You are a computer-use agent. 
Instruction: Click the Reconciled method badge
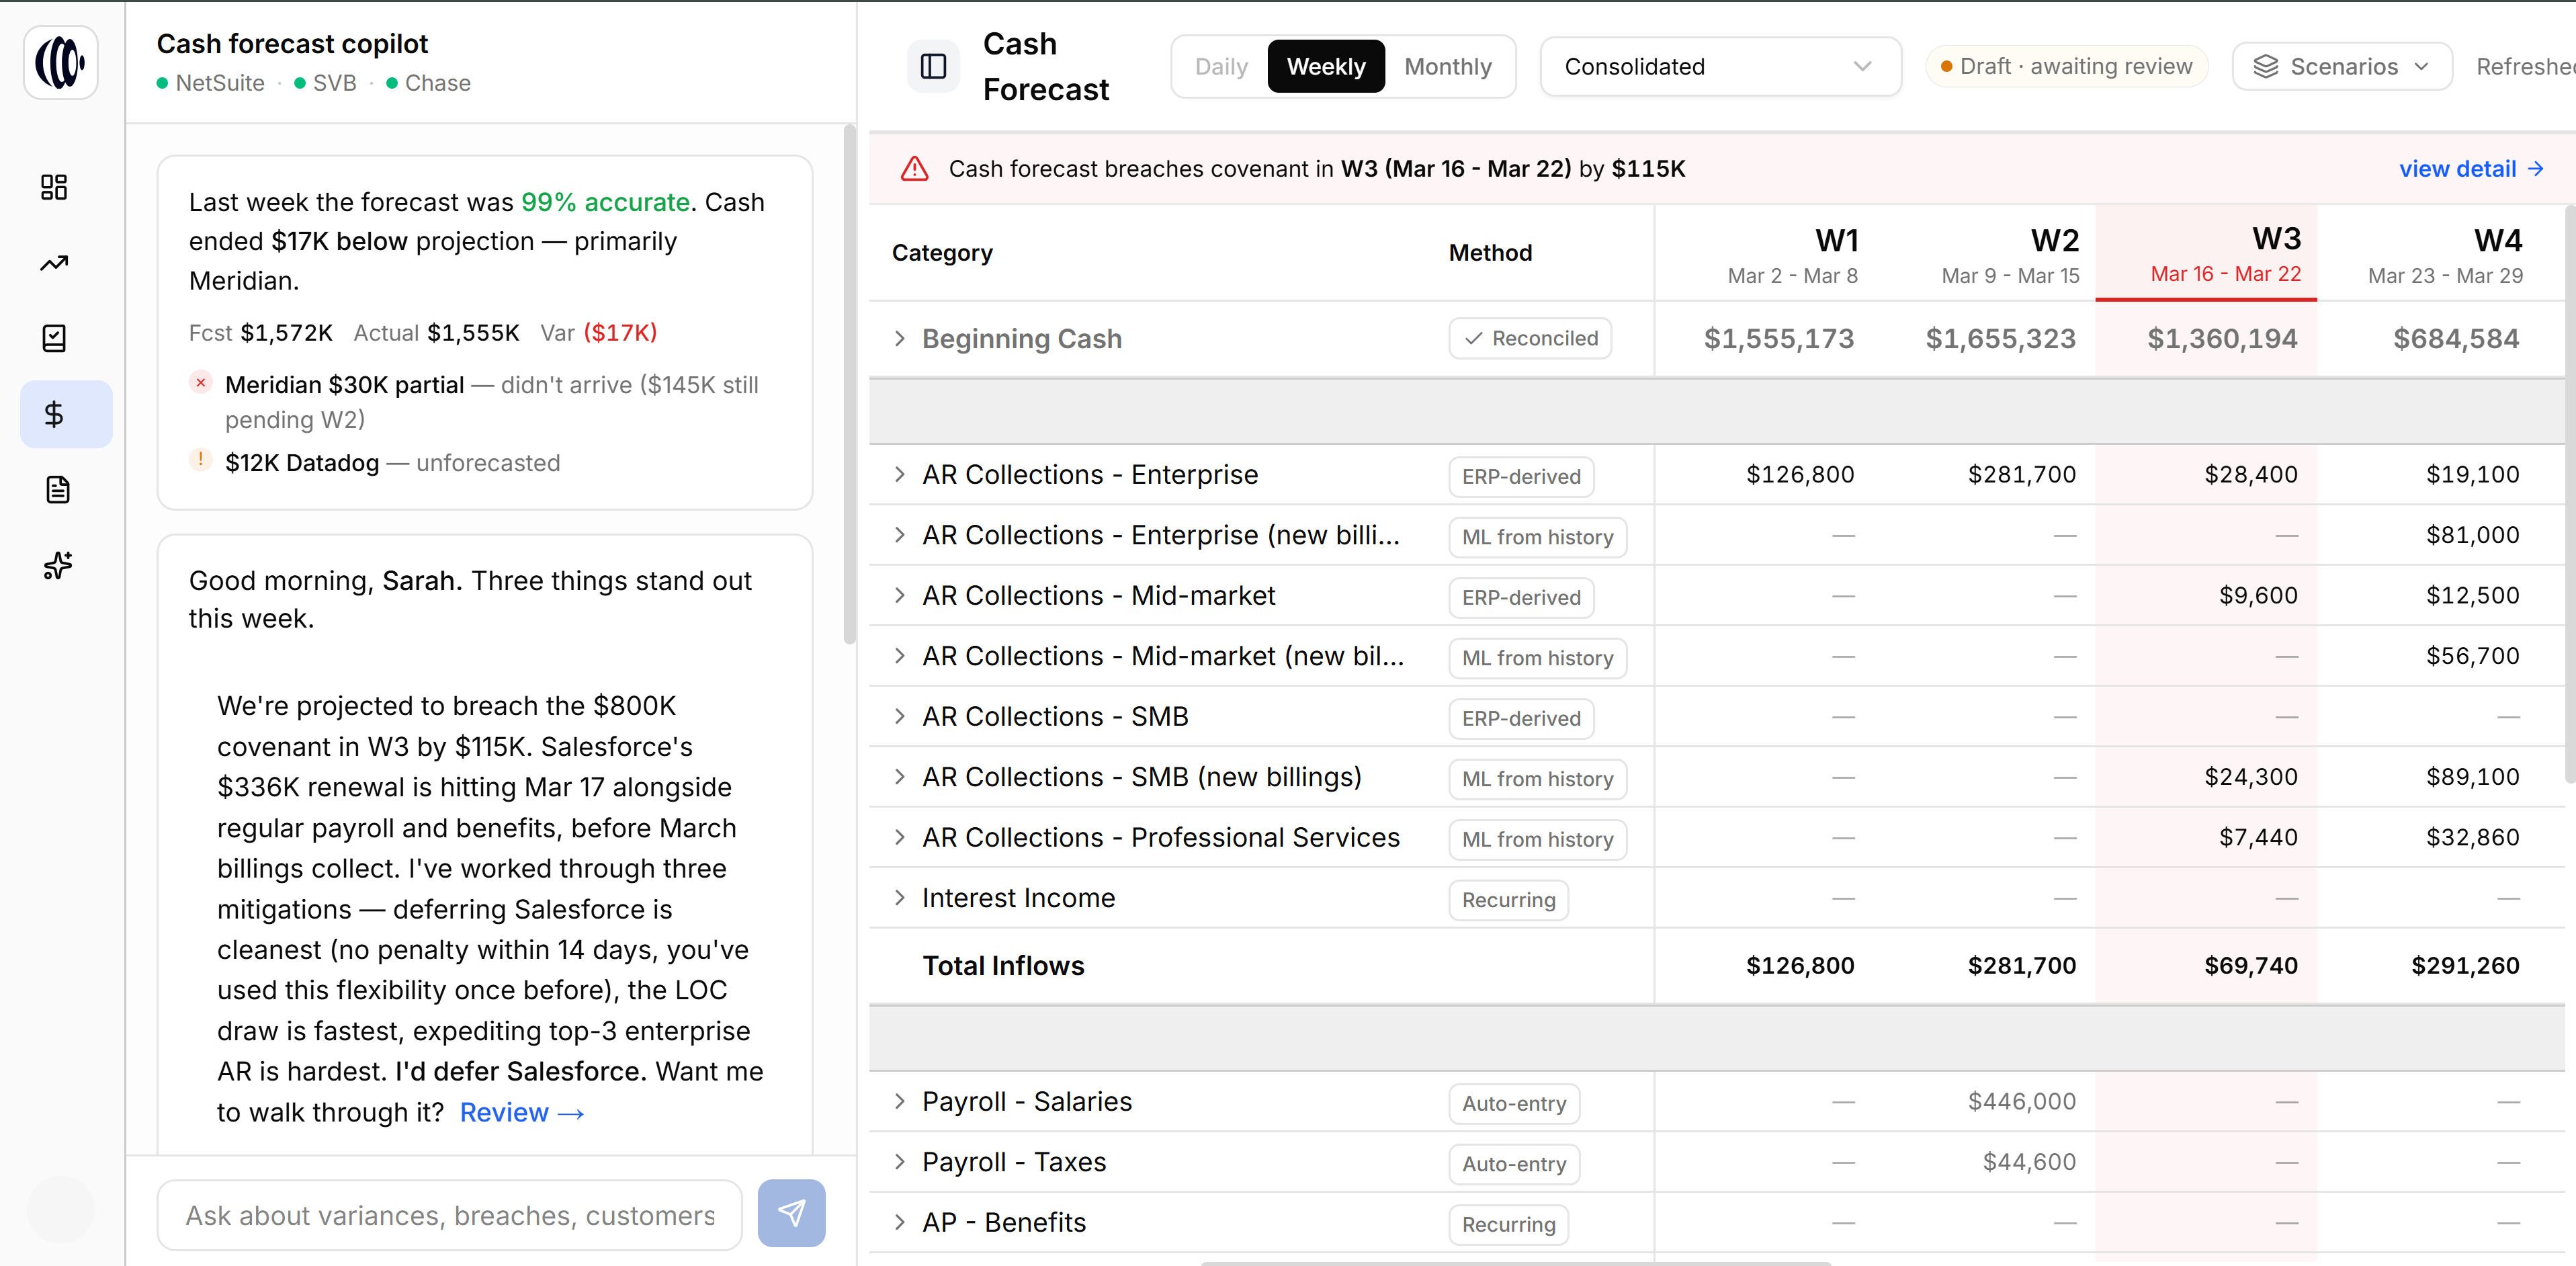pos(1530,339)
